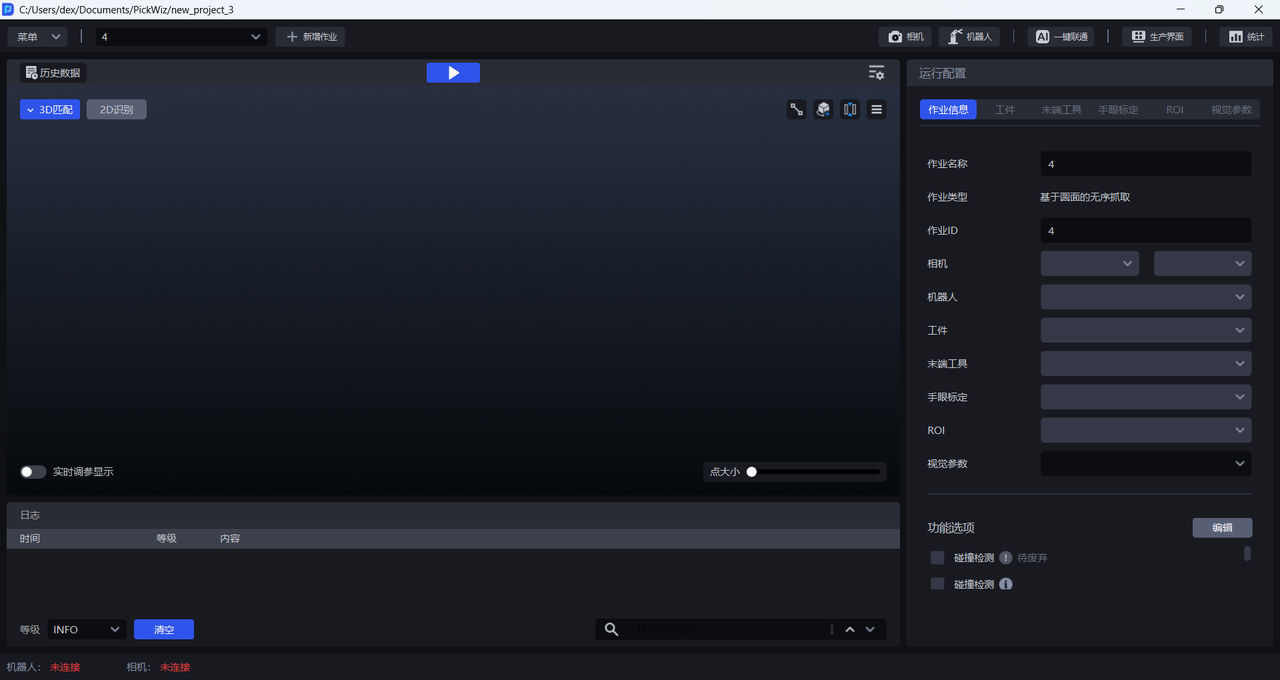
Task: Open the 统计 statistics panel
Action: pyautogui.click(x=1245, y=37)
